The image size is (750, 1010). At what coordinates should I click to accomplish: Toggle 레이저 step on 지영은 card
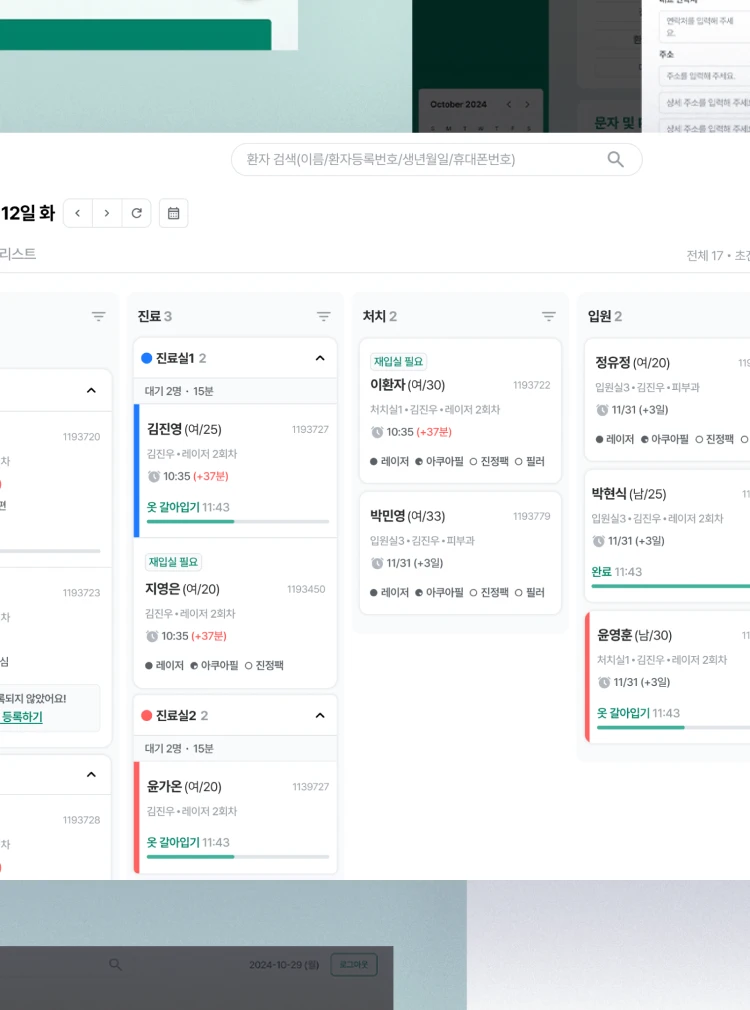coord(164,665)
